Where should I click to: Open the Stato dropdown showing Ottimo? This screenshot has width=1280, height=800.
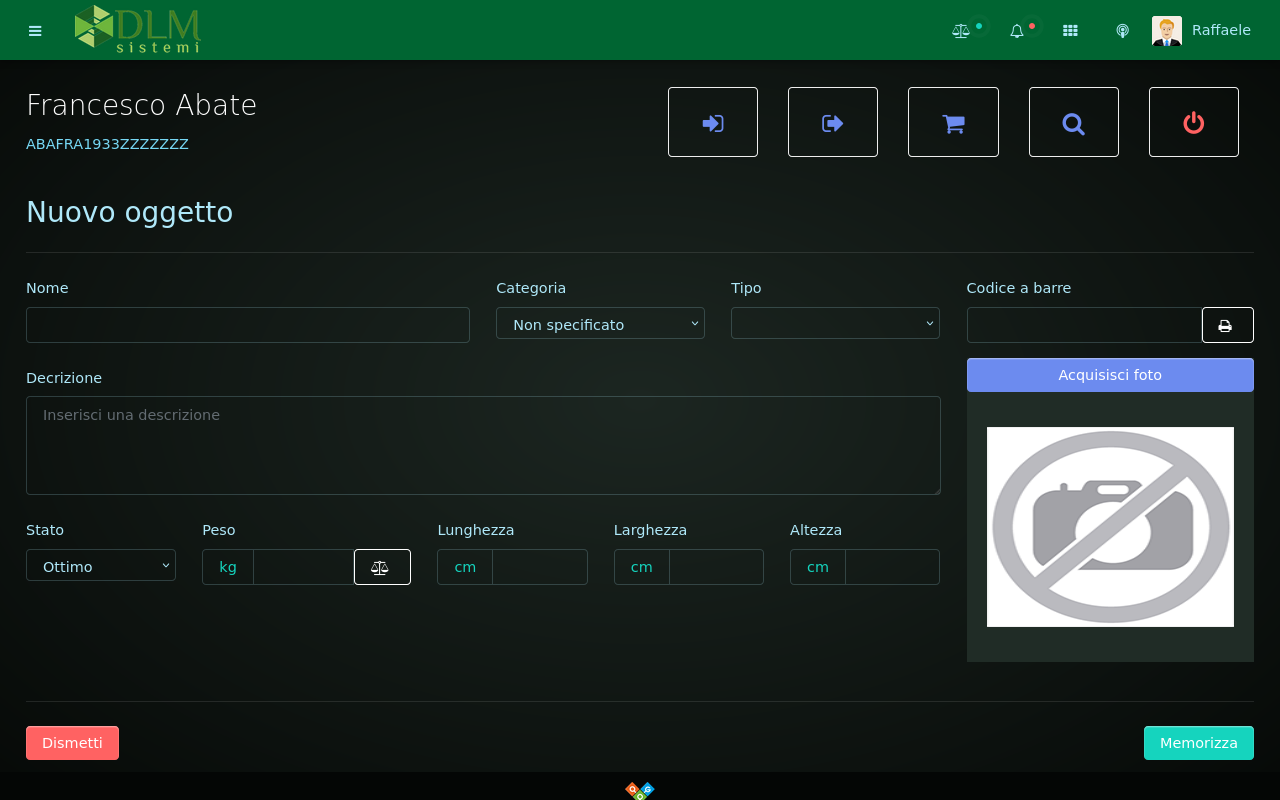tap(101, 566)
